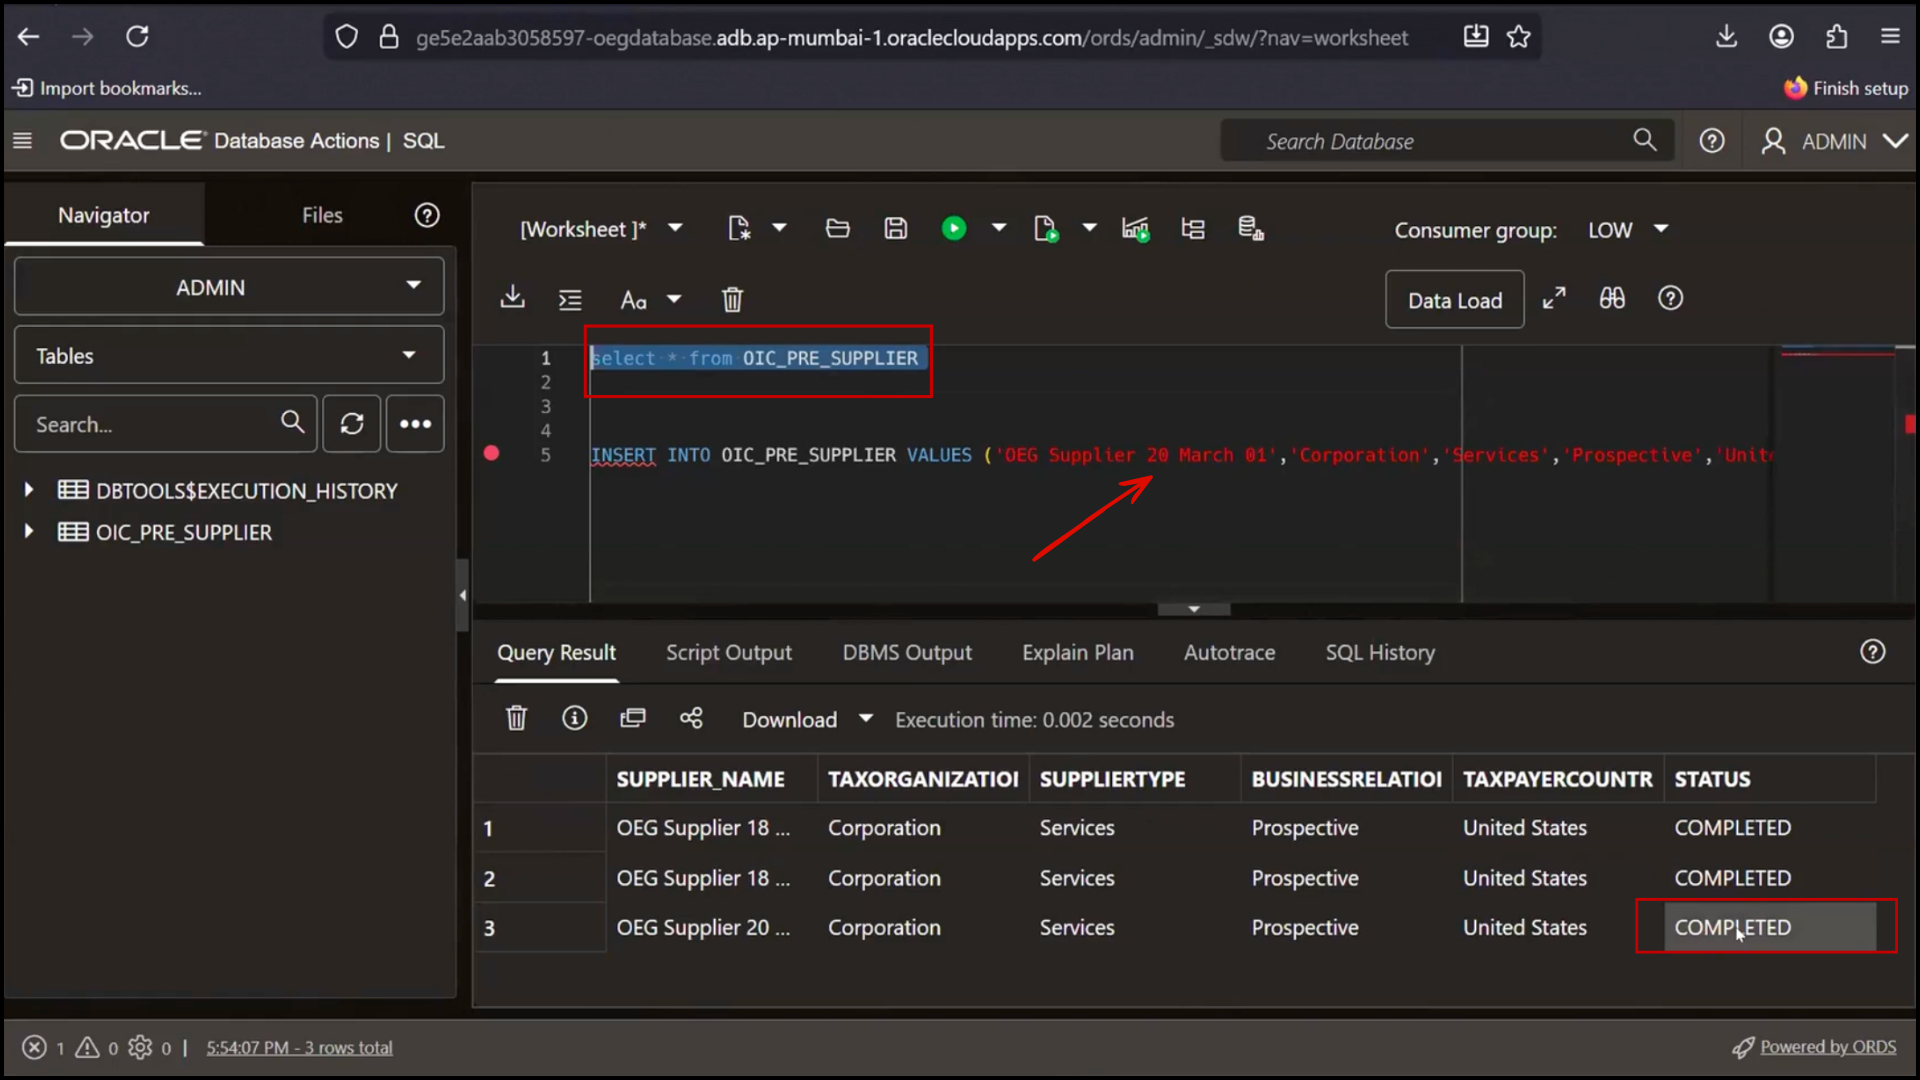This screenshot has width=1920, height=1080.
Task: Expand the OIC_PRE_SUPPLIER table node
Action: coord(27,532)
